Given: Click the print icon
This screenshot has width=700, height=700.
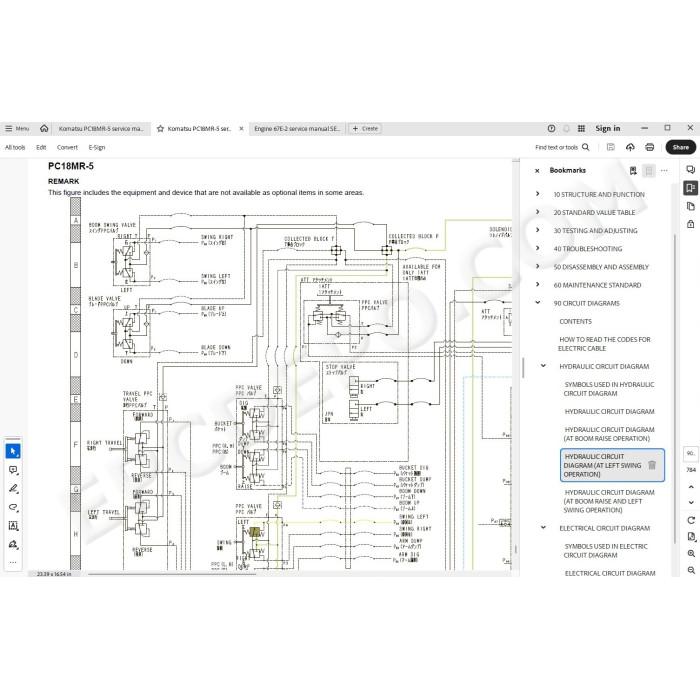Looking at the screenshot, I should [650, 147].
